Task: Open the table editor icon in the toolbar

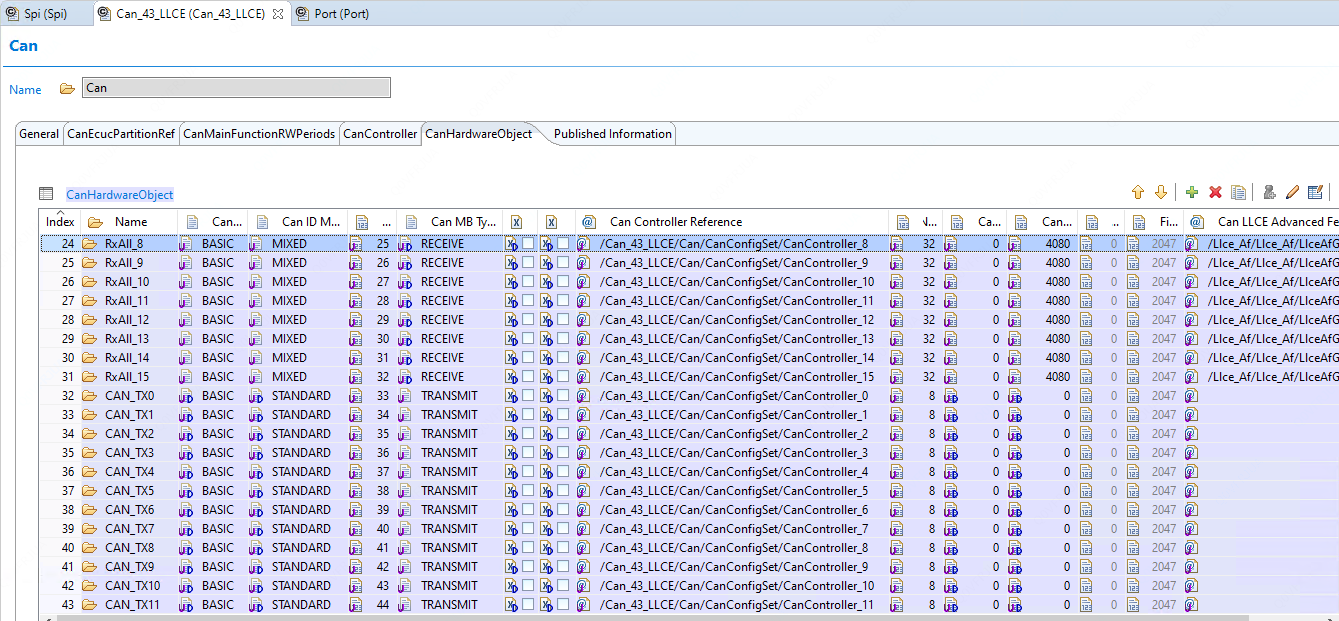Action: coord(1315,192)
